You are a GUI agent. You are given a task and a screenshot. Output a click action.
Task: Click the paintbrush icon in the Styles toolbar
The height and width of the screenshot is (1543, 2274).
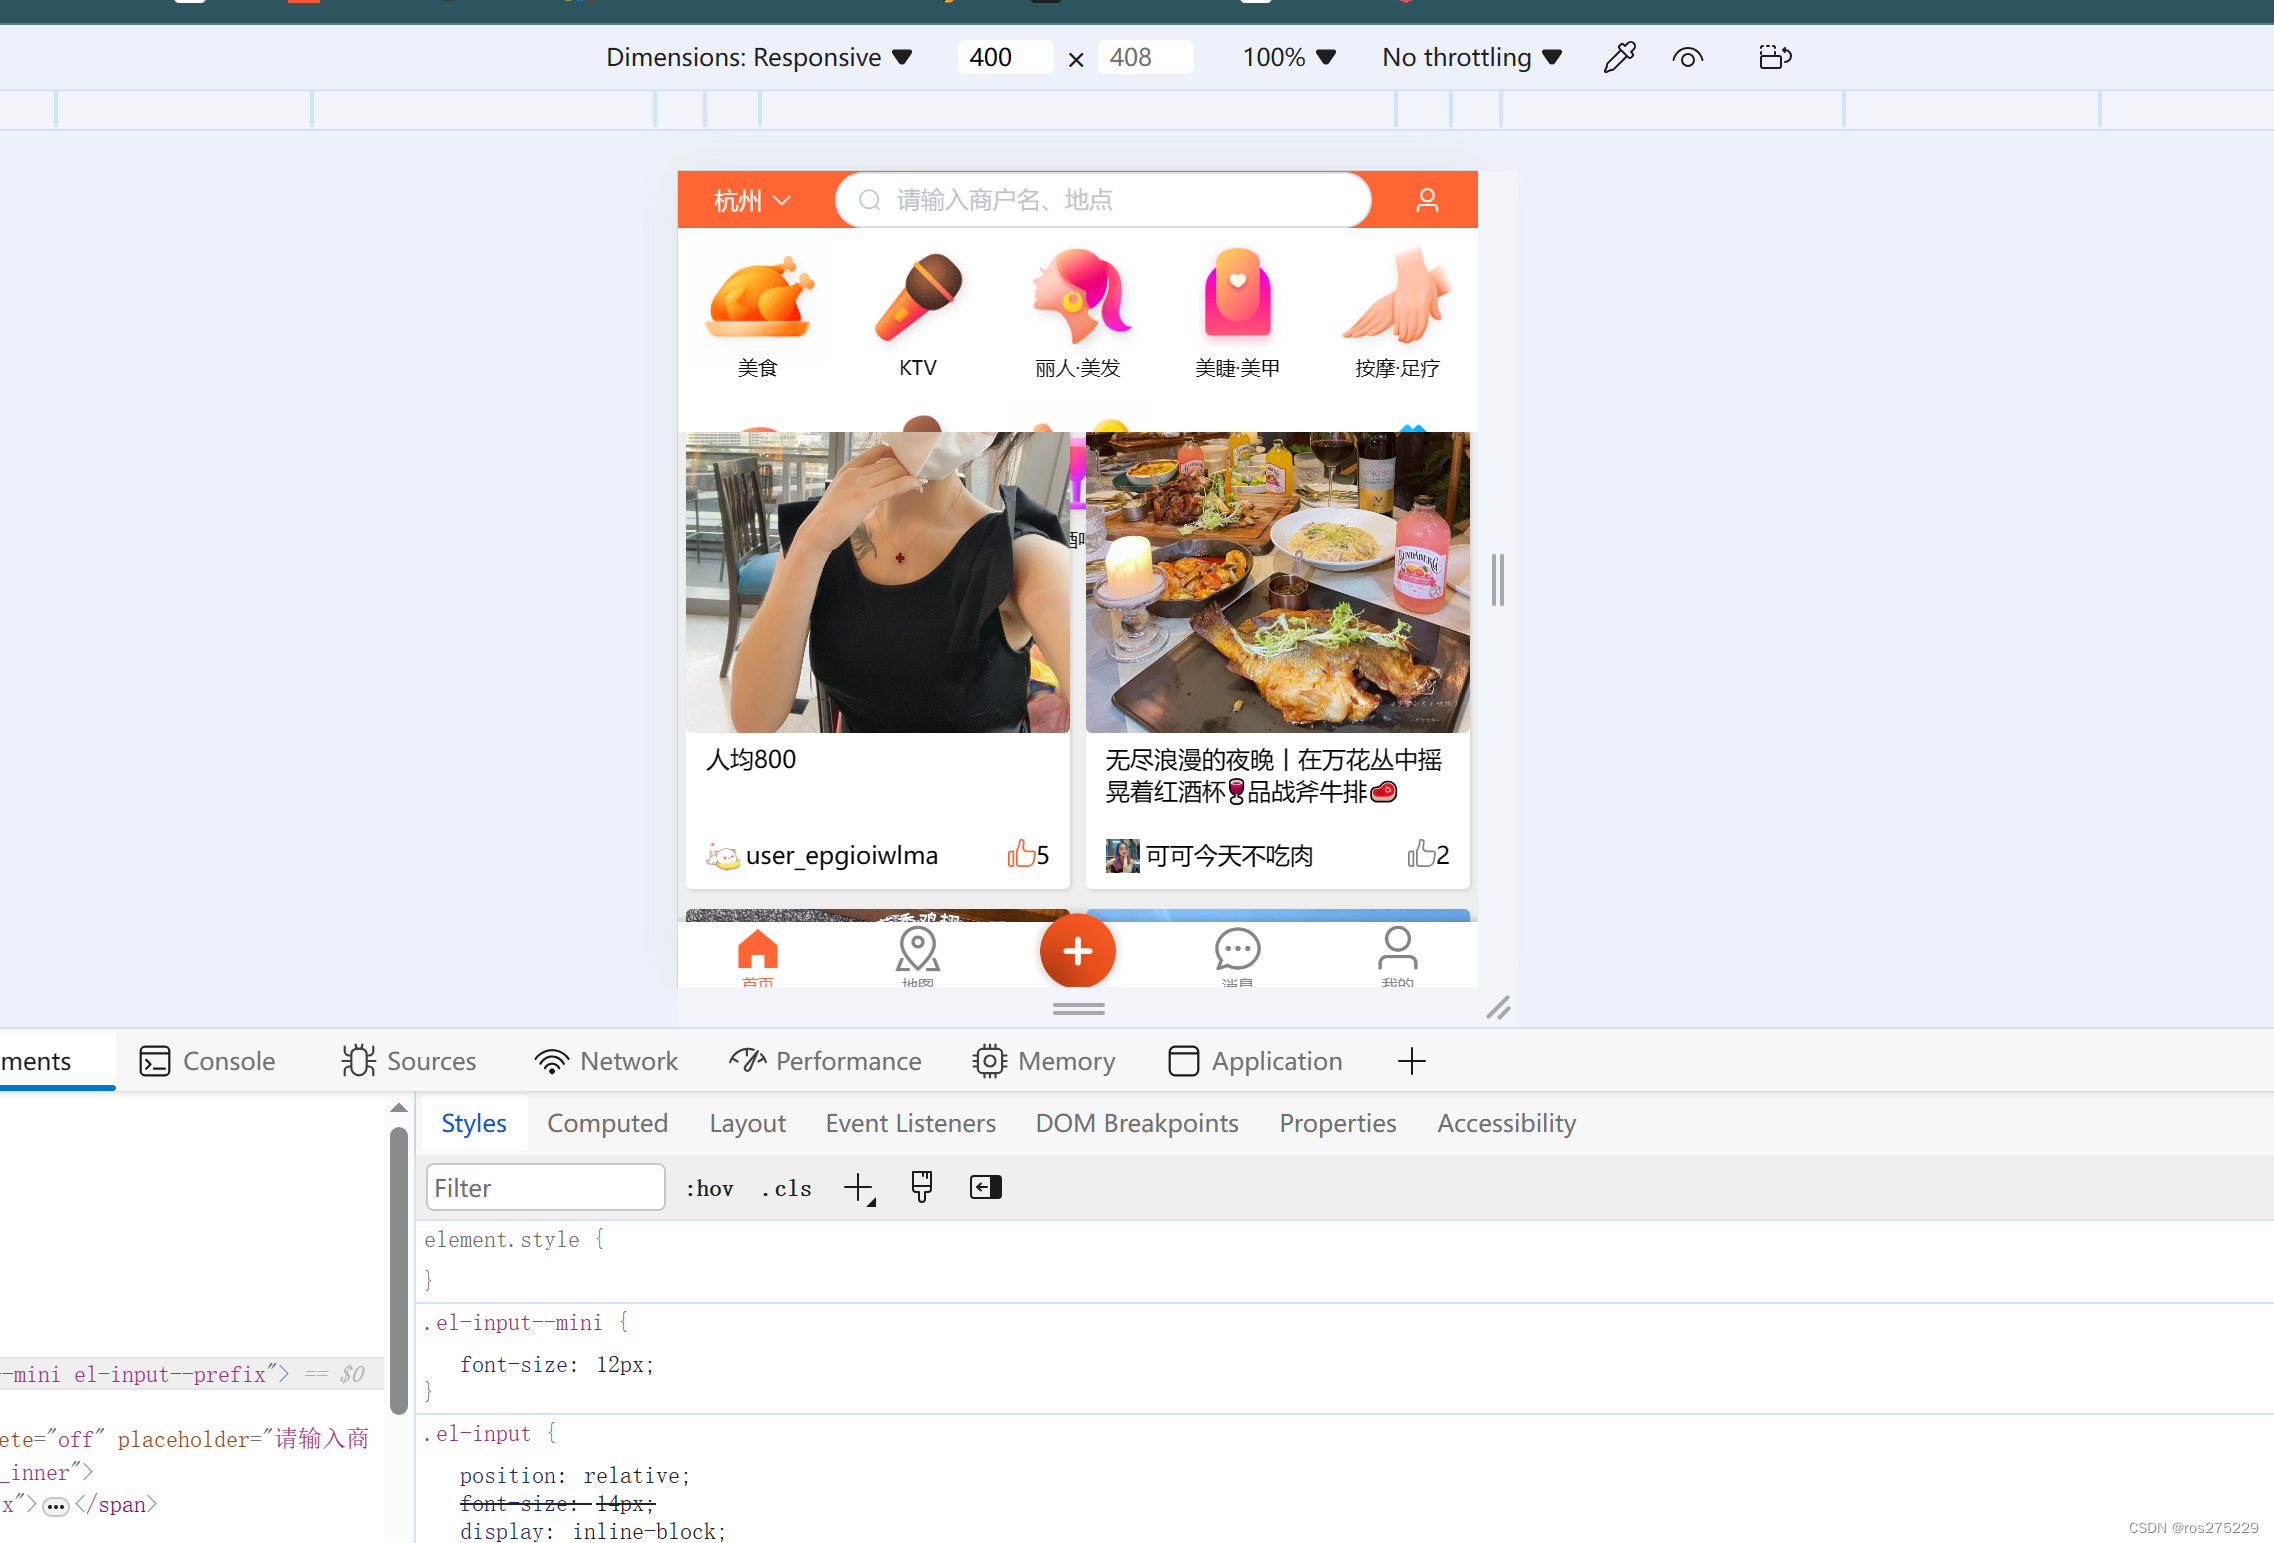[921, 1187]
